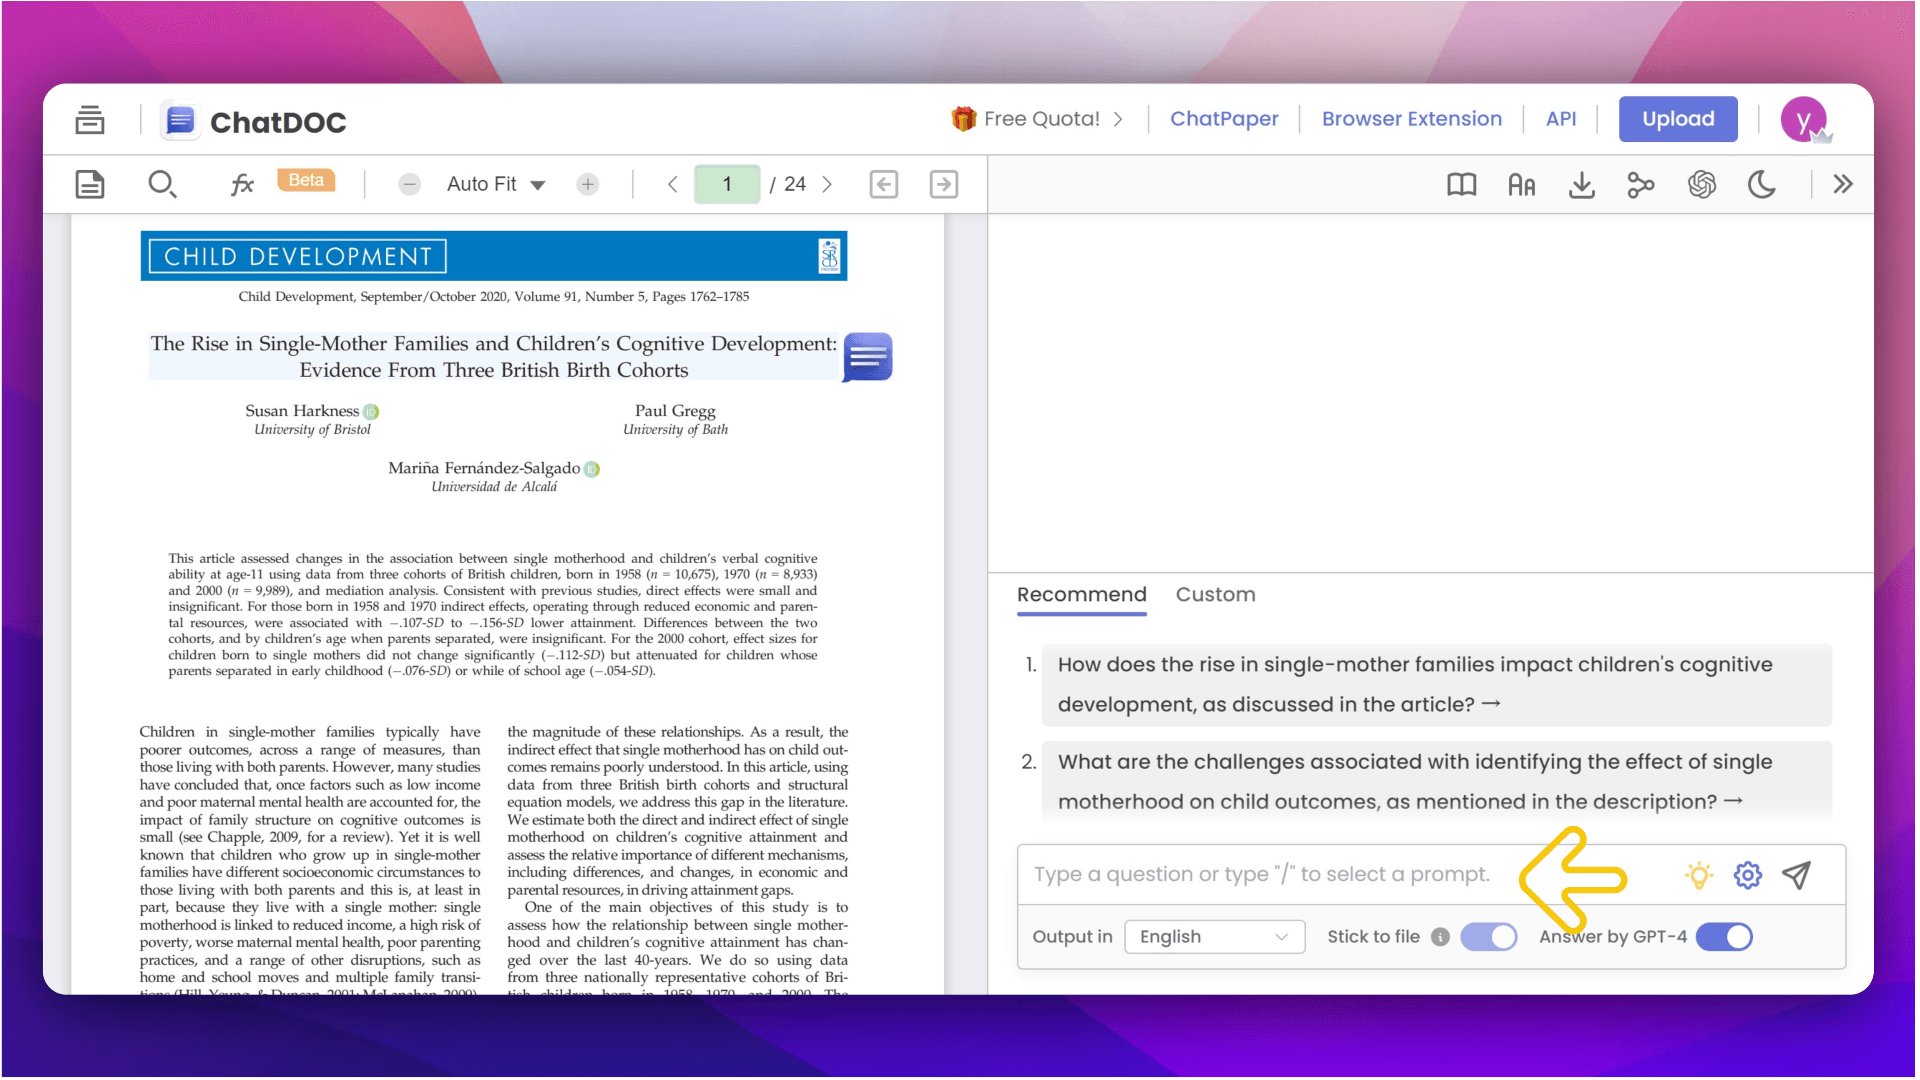Switch to the Custom tab

pos(1215,595)
